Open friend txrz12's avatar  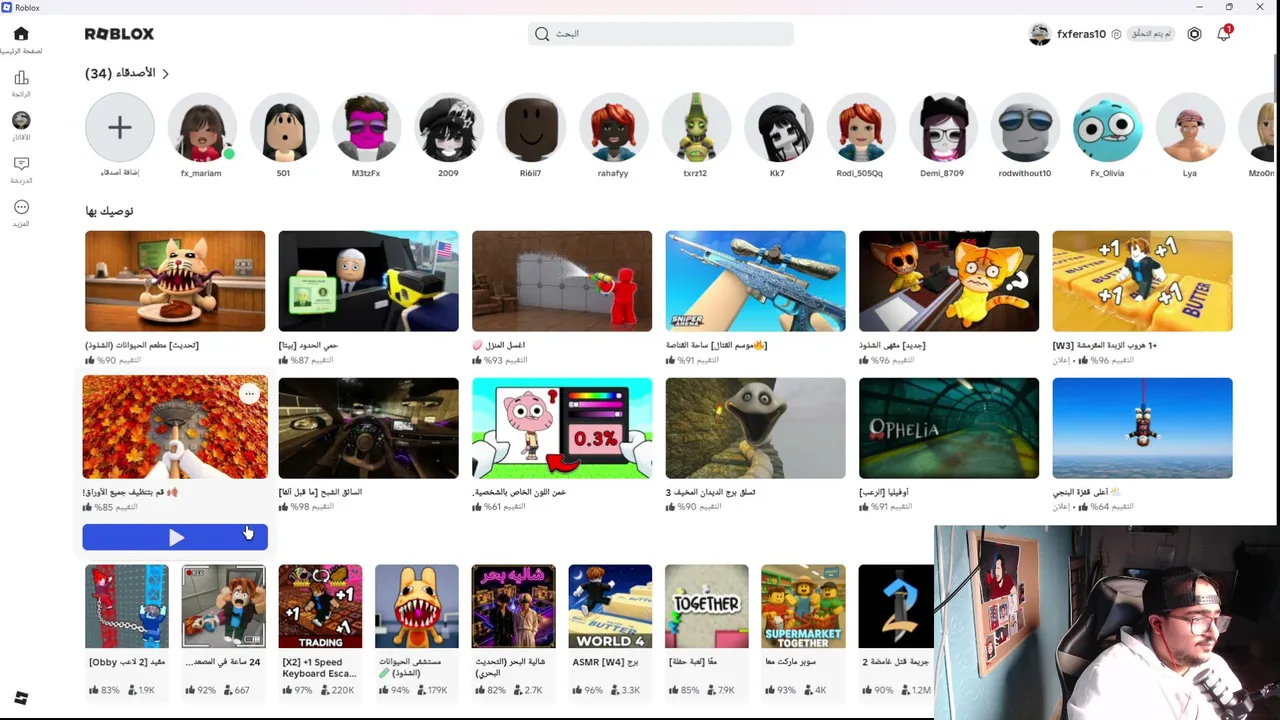[x=696, y=127]
